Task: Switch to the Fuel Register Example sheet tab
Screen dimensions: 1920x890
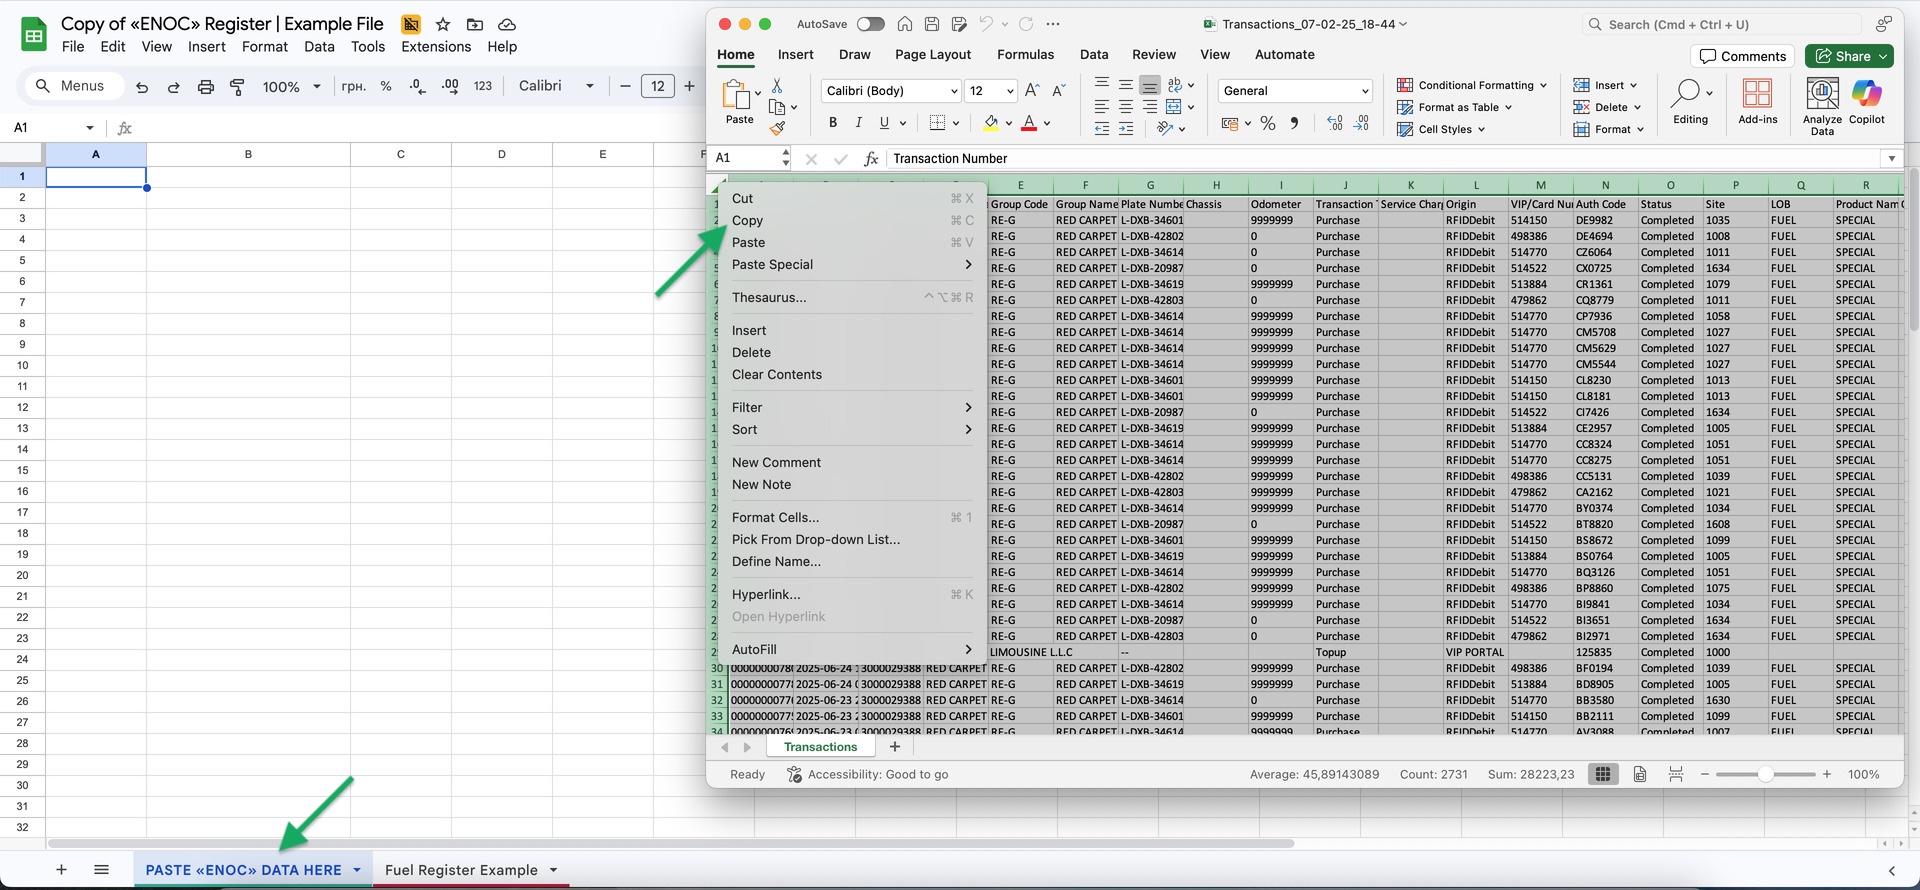Action: (x=471, y=870)
